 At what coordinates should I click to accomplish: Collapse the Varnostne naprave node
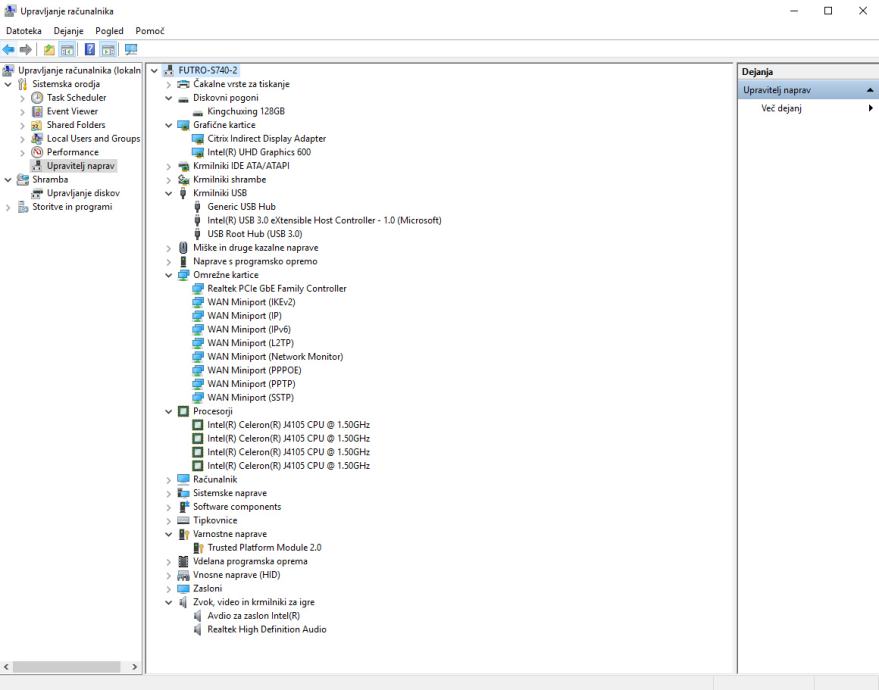169,534
